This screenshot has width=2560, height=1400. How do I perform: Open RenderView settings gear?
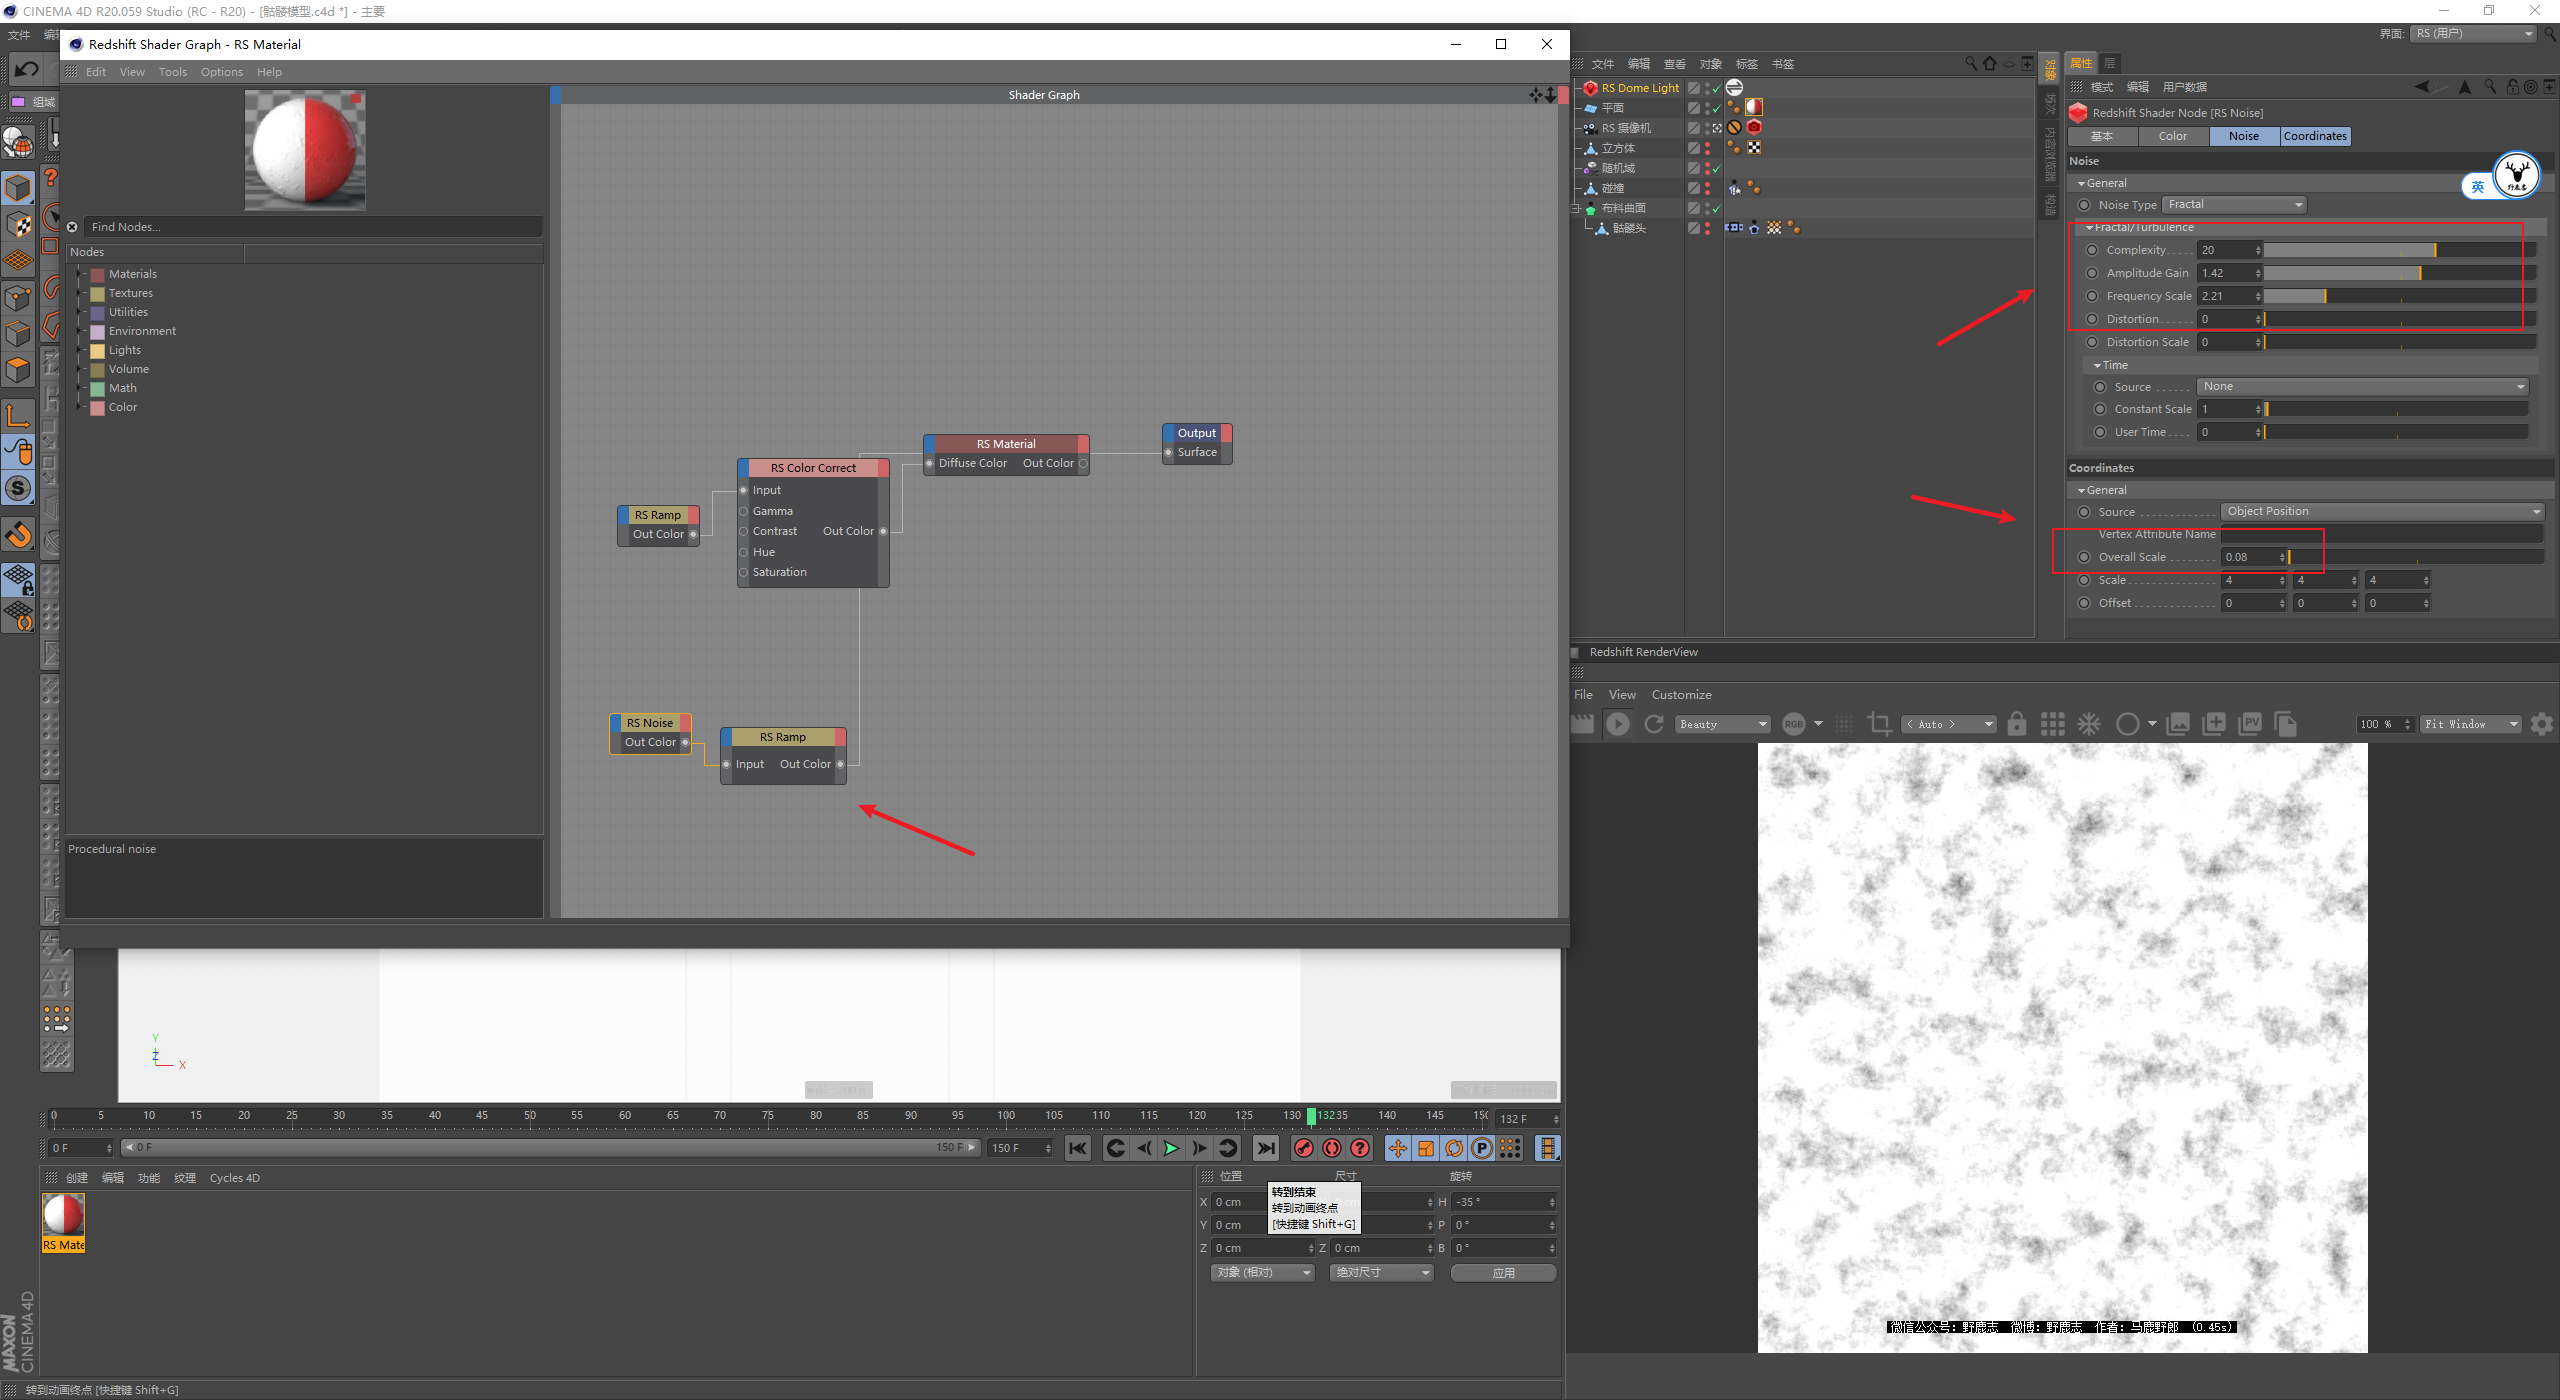tap(2541, 724)
